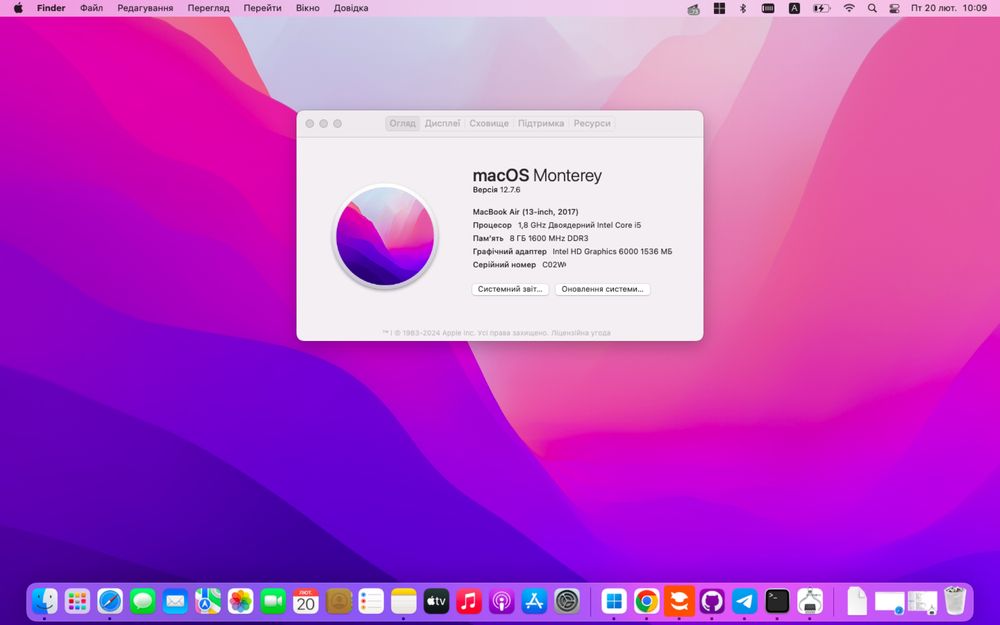1000x625 pixels.
Task: Open the Ліцензійна угода link
Action: point(580,333)
